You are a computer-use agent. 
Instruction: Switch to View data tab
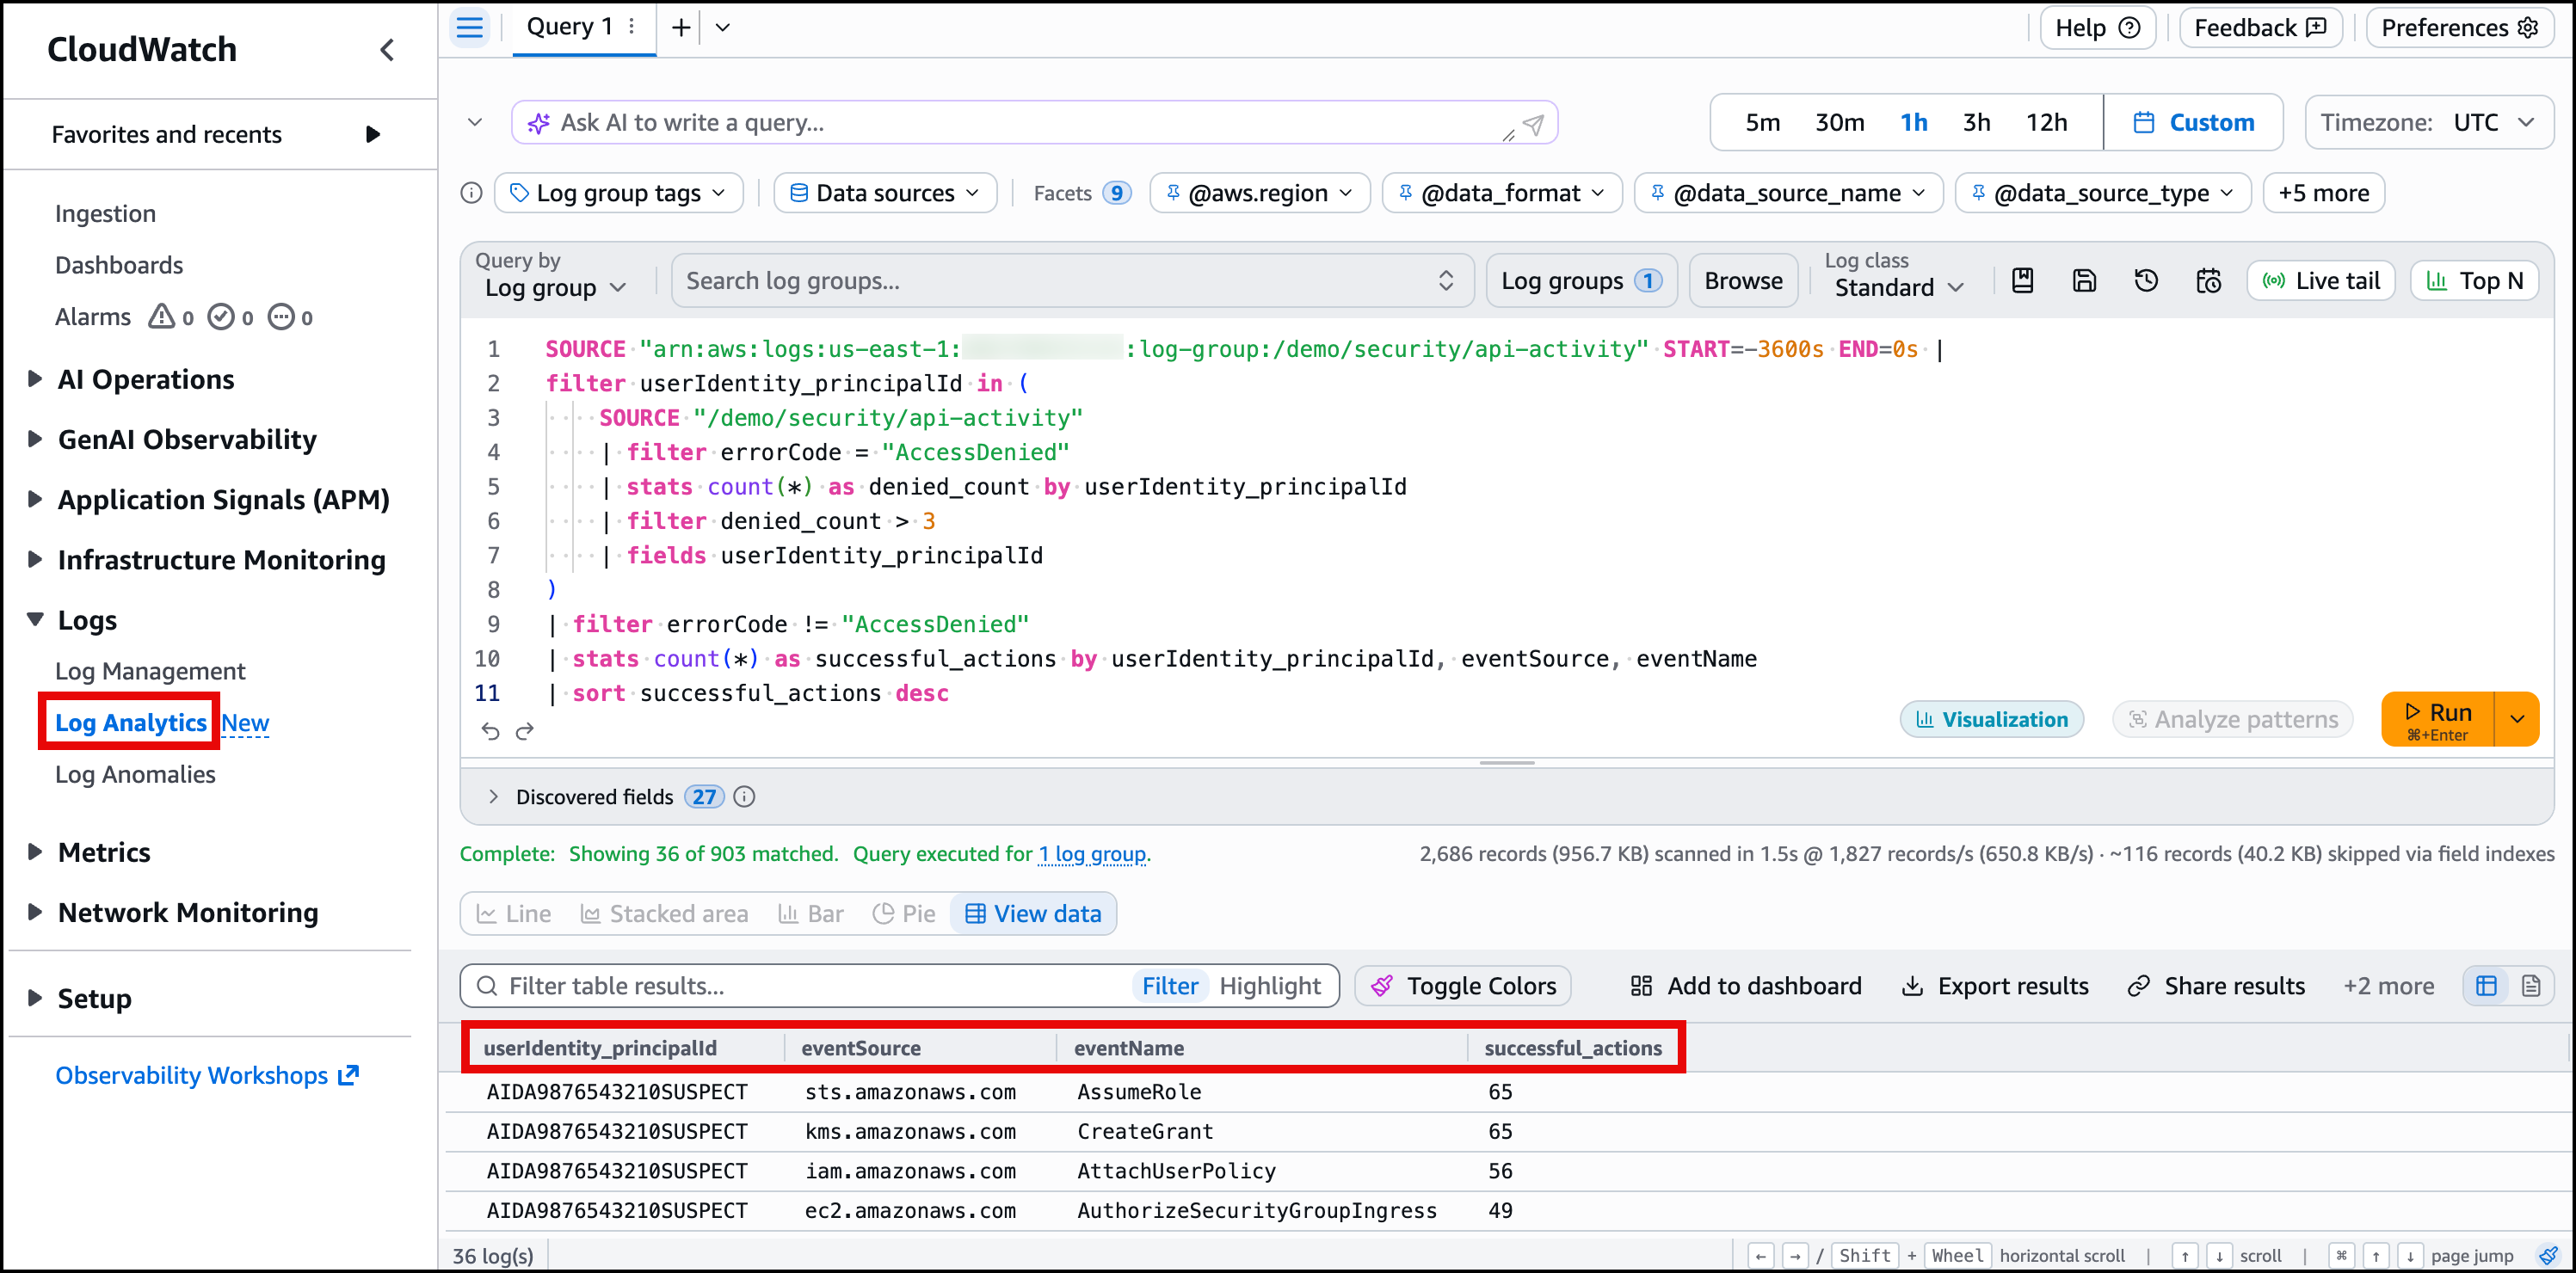click(x=1033, y=914)
